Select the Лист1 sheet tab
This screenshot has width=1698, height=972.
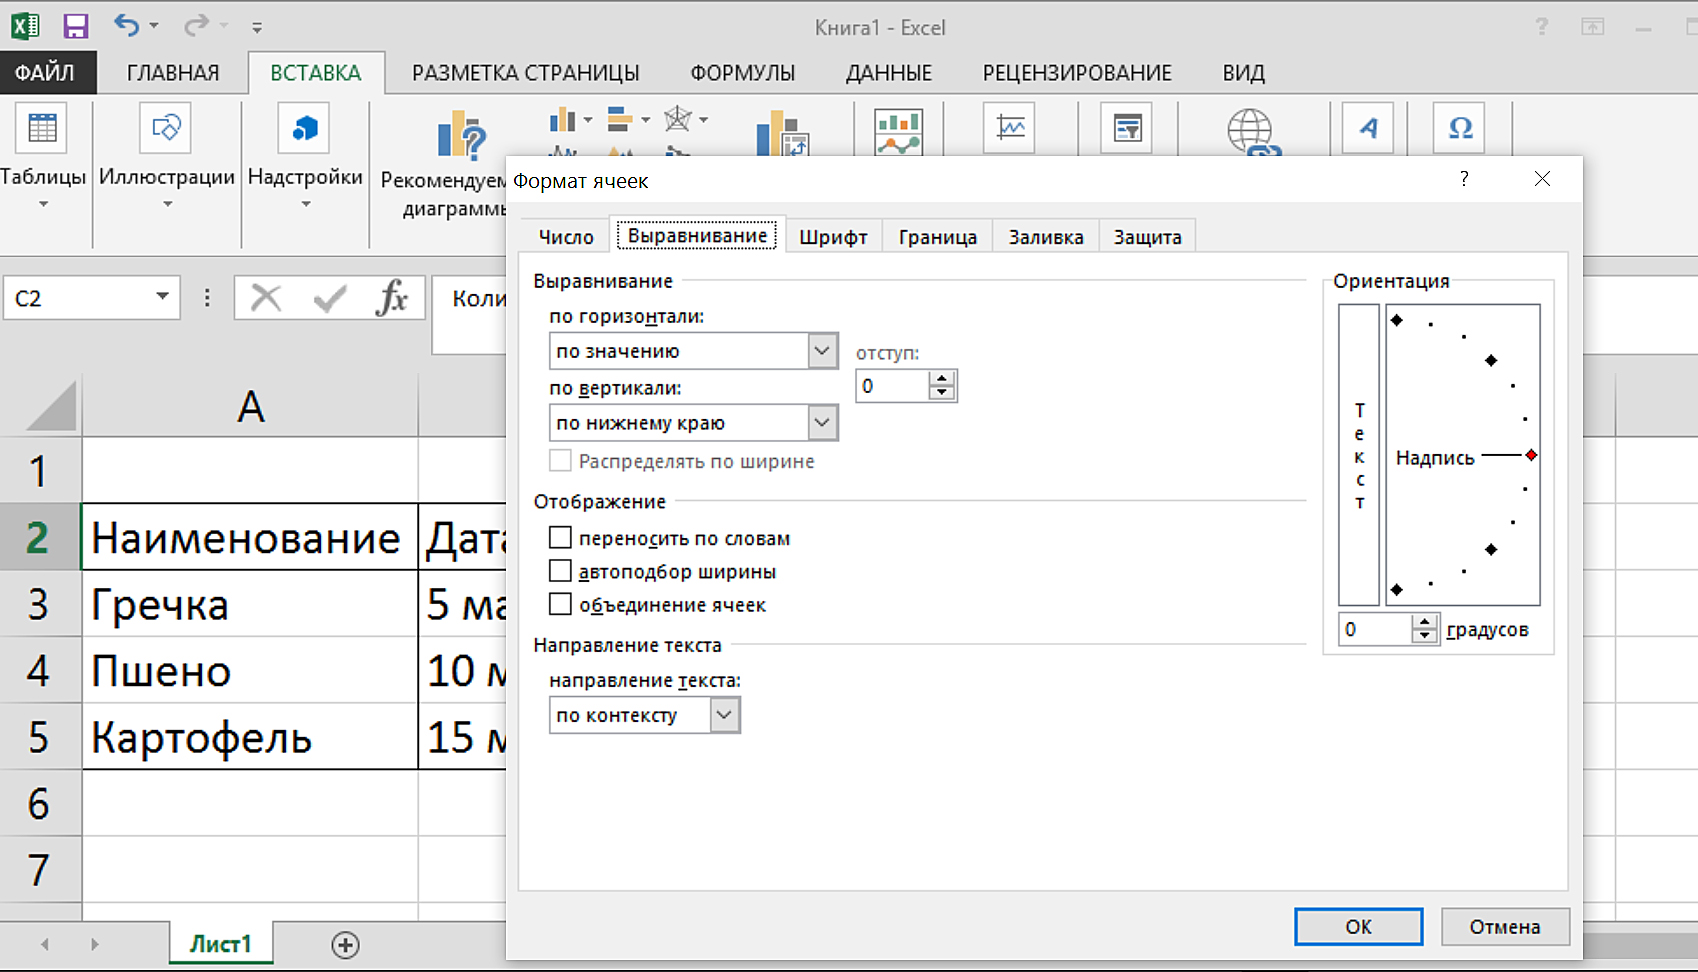coord(221,944)
